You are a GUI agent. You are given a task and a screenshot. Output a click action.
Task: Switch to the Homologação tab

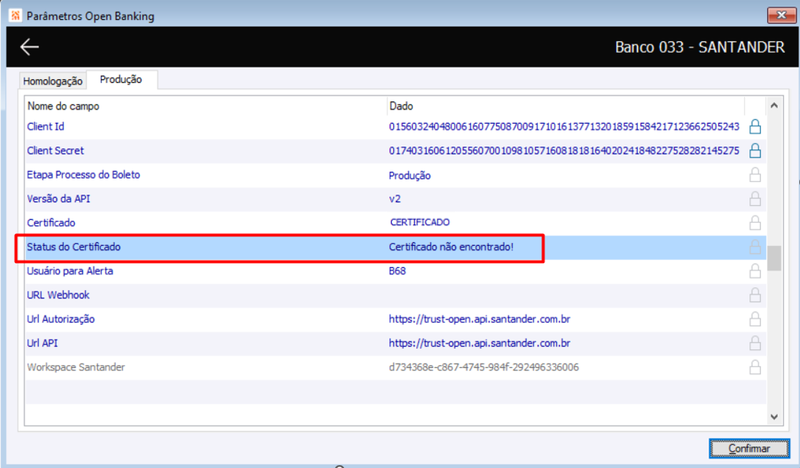click(53, 81)
